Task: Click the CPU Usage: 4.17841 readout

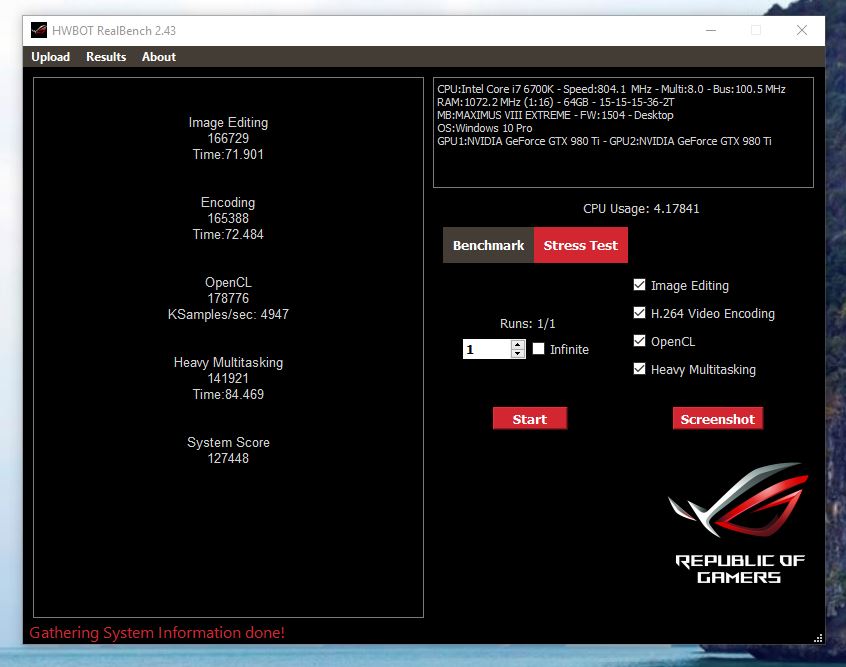Action: pyautogui.click(x=641, y=209)
